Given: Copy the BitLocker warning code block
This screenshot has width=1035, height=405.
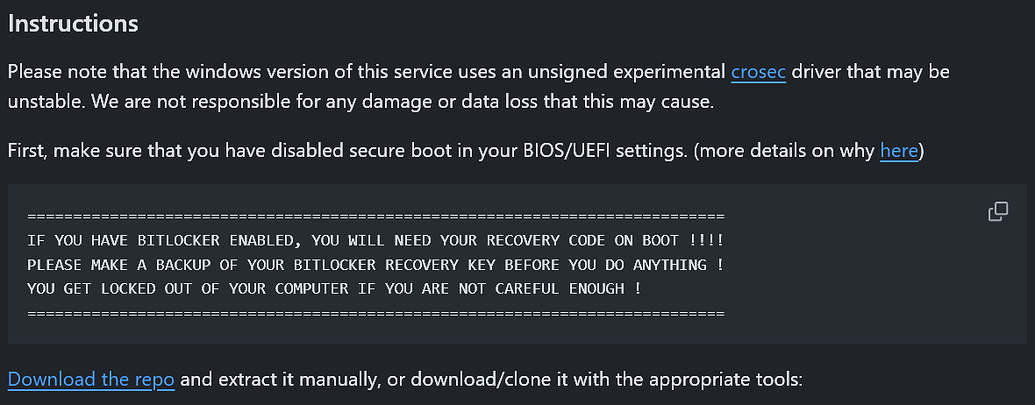Looking at the screenshot, I should click(x=997, y=212).
